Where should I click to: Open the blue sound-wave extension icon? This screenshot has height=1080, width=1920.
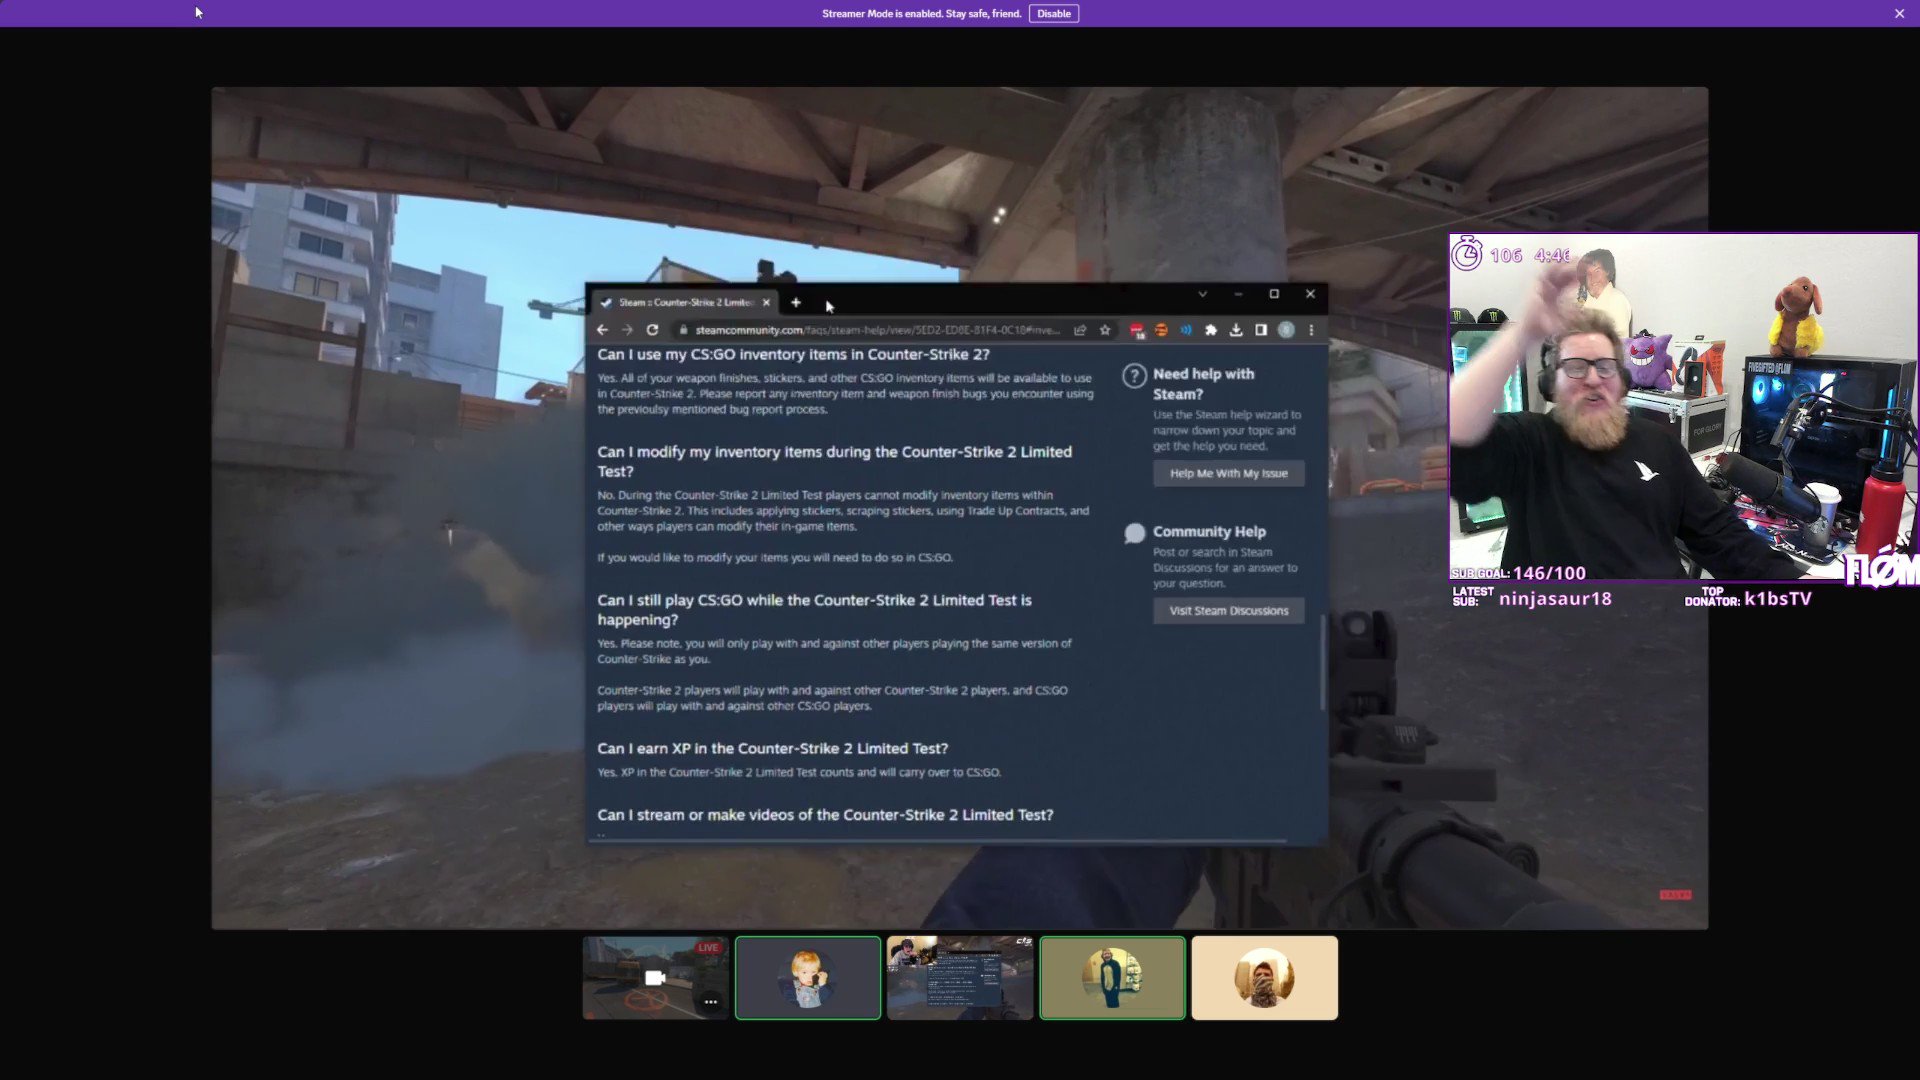point(1186,330)
